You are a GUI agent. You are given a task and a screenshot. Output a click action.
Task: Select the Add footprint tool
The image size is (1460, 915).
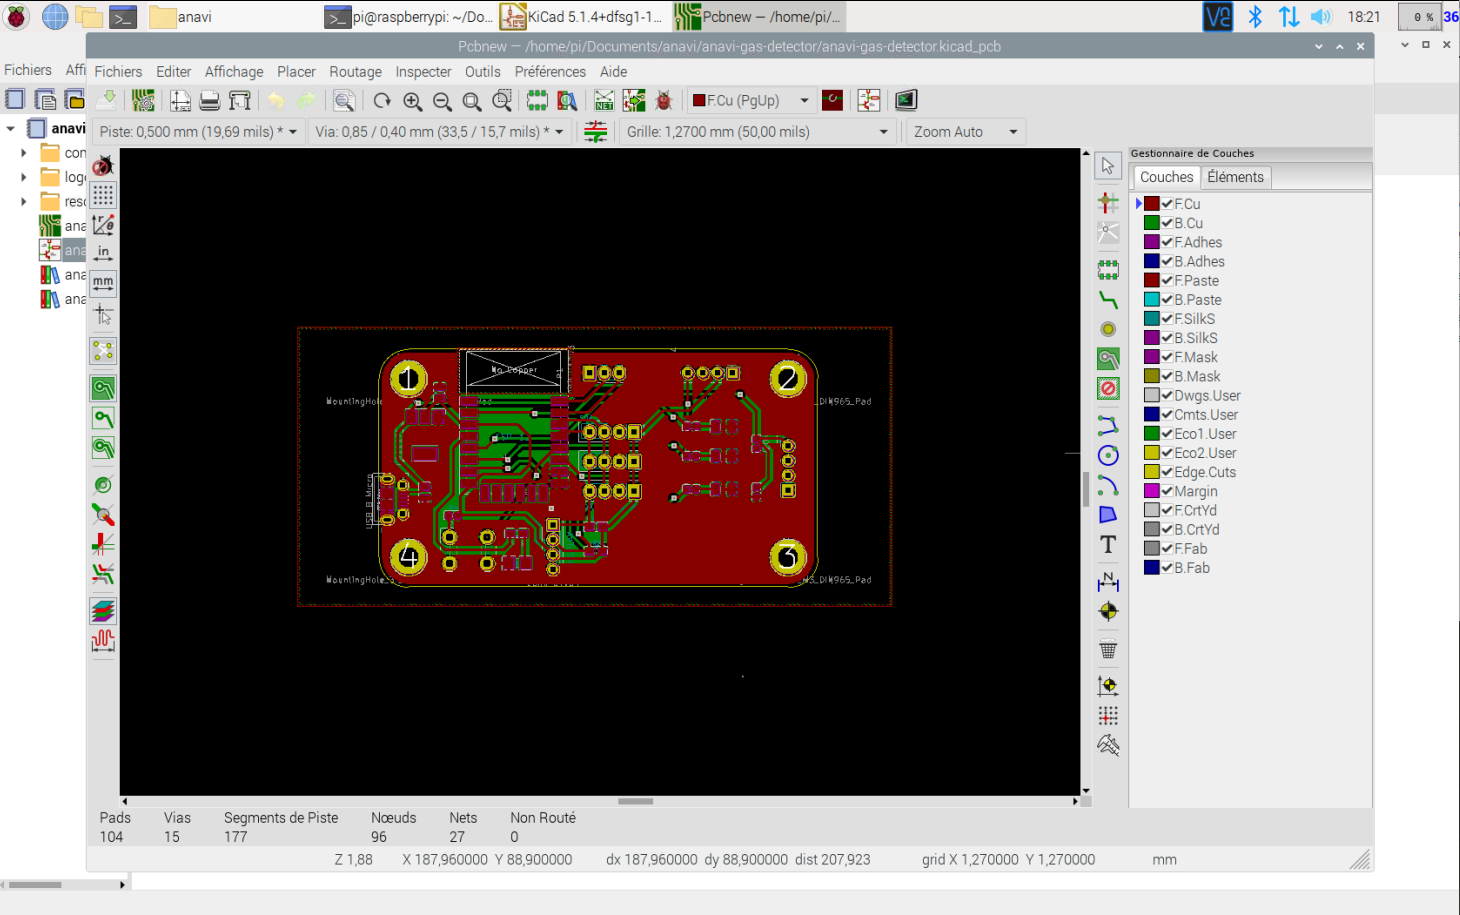1108,269
